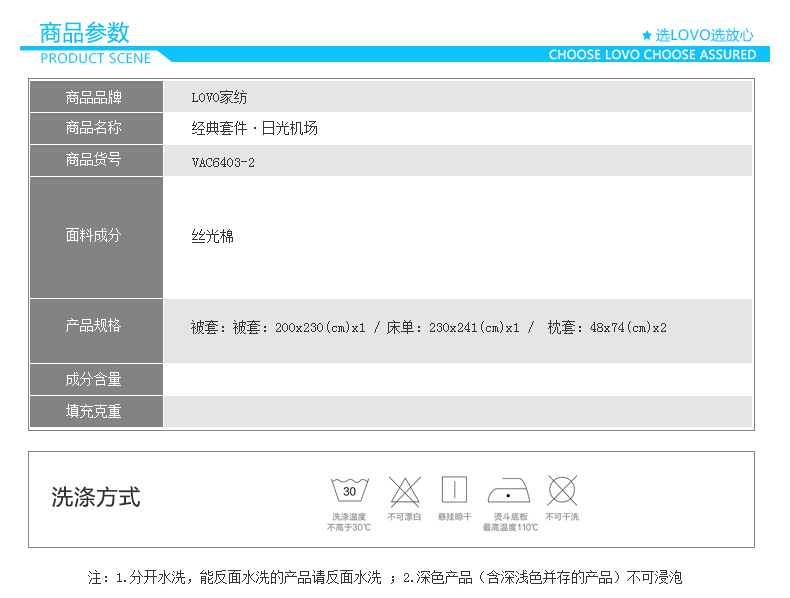Click the hang-dry square icon
Viewport: 790px width, 598px height.
click(x=454, y=489)
